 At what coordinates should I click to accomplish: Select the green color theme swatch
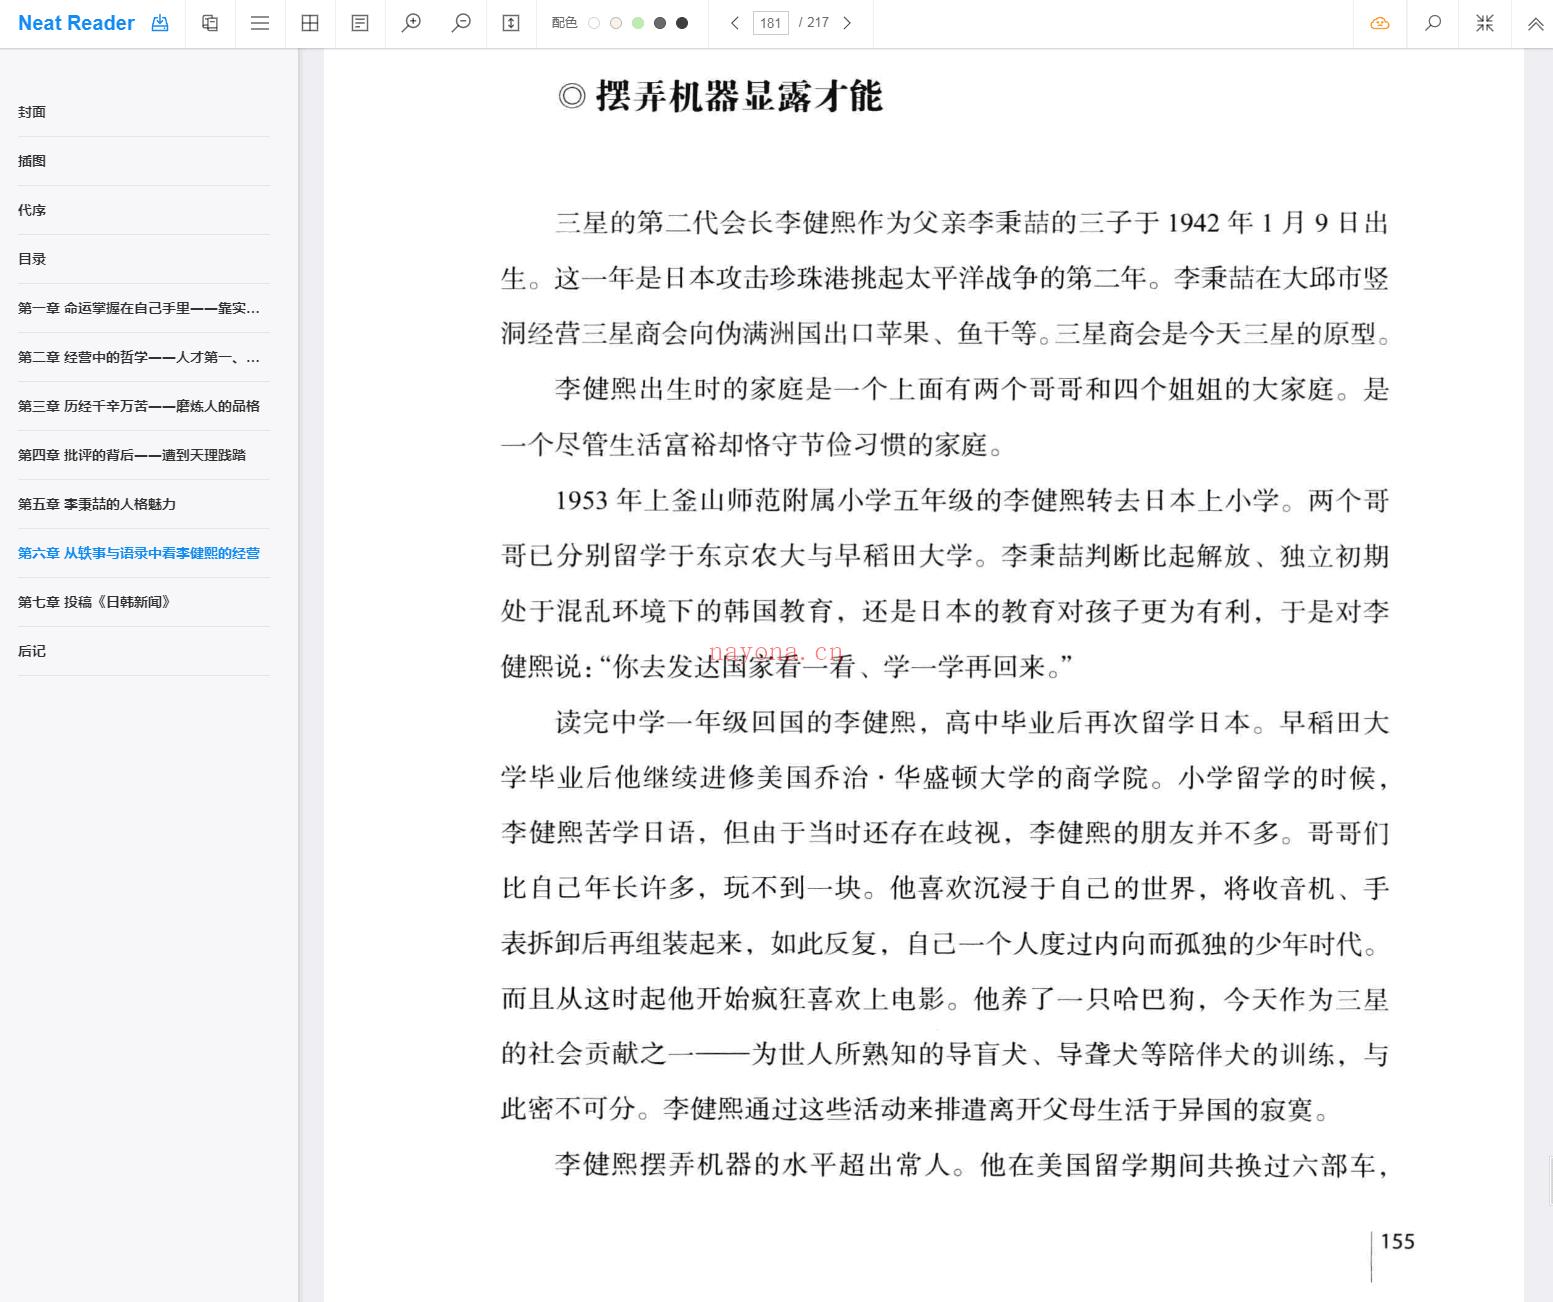tap(638, 23)
